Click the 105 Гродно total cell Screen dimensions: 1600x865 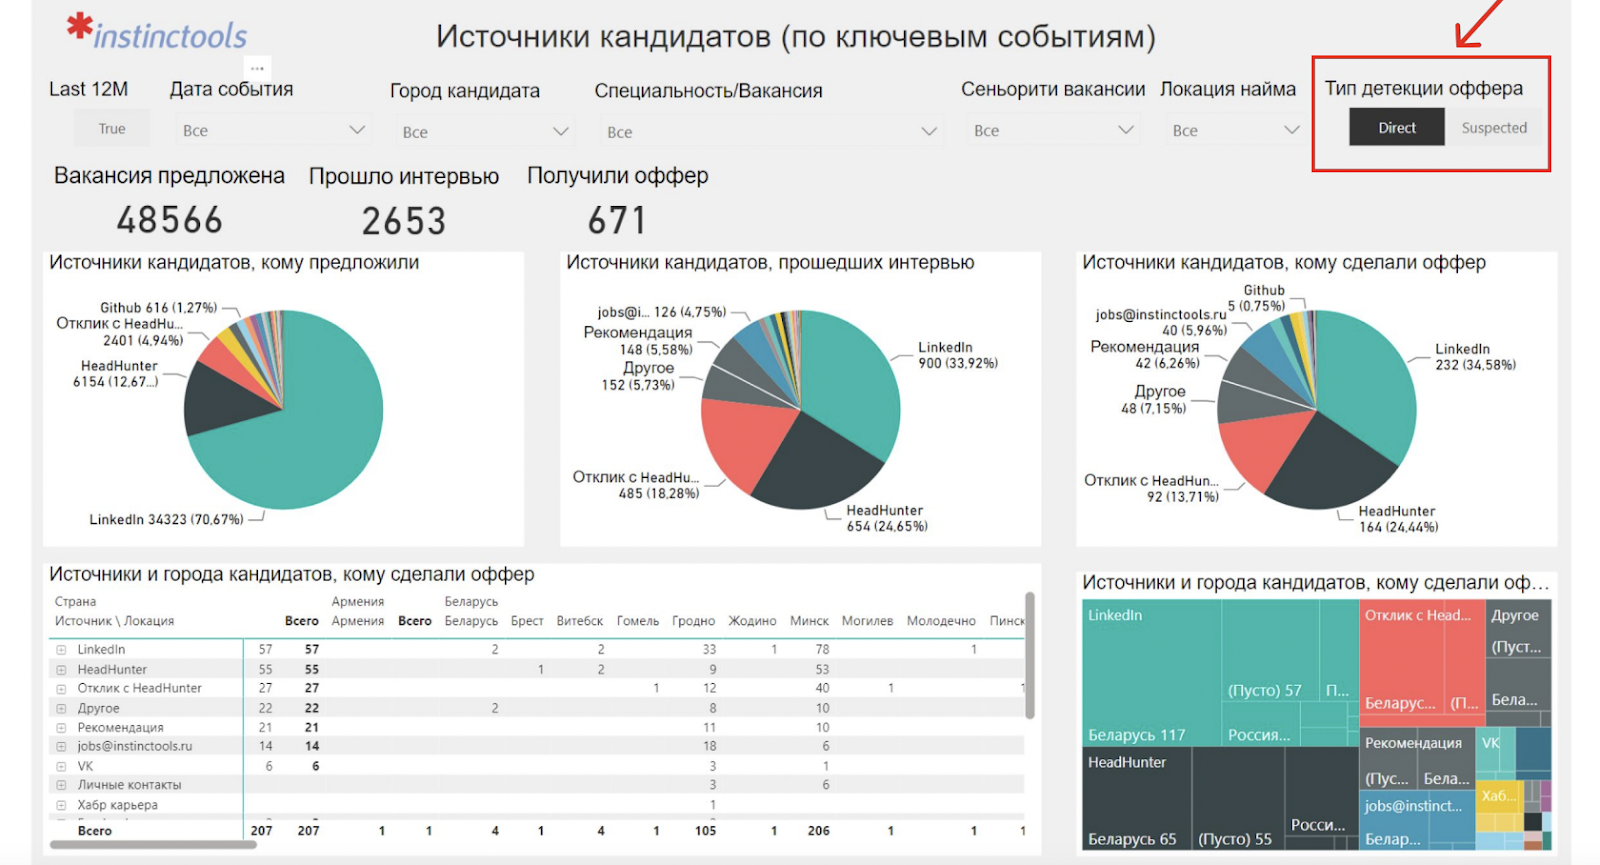705,831
